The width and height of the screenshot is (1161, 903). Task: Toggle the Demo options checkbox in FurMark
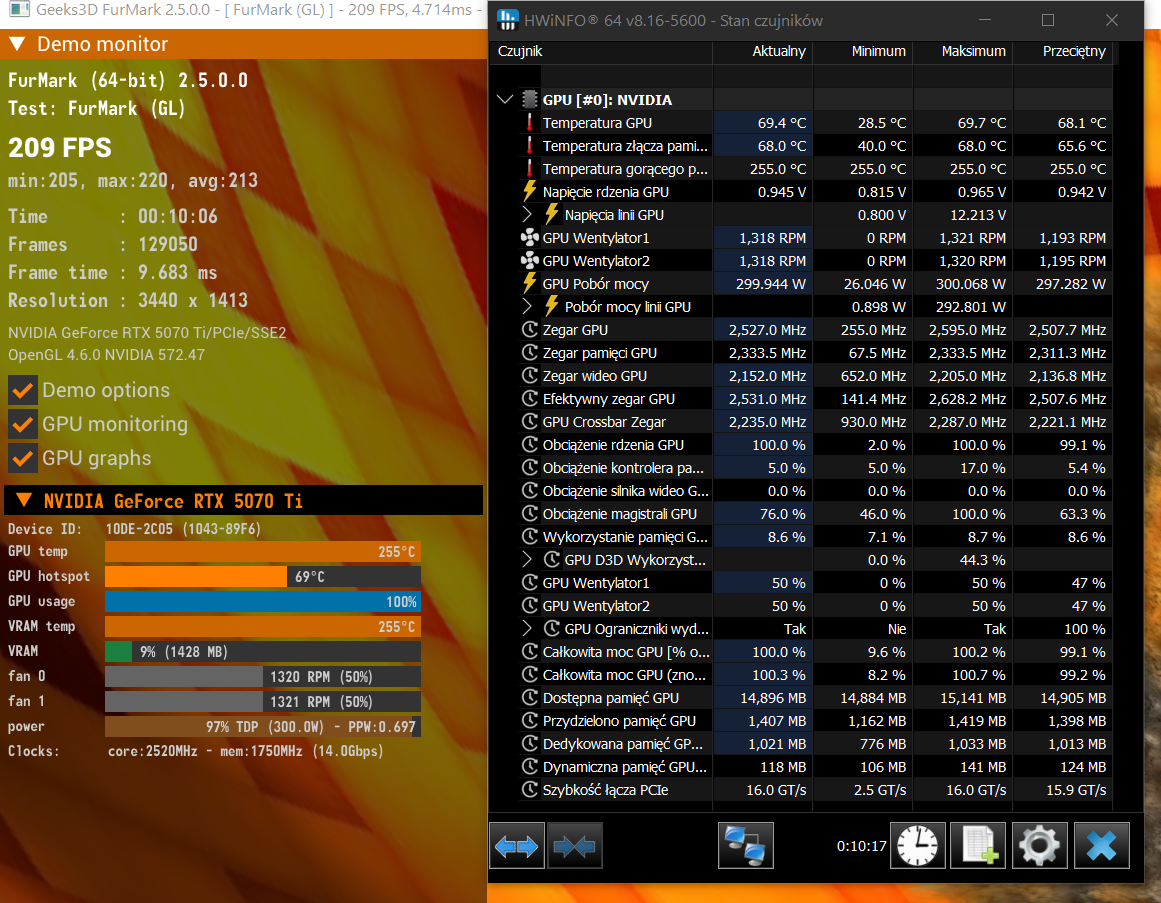point(23,390)
